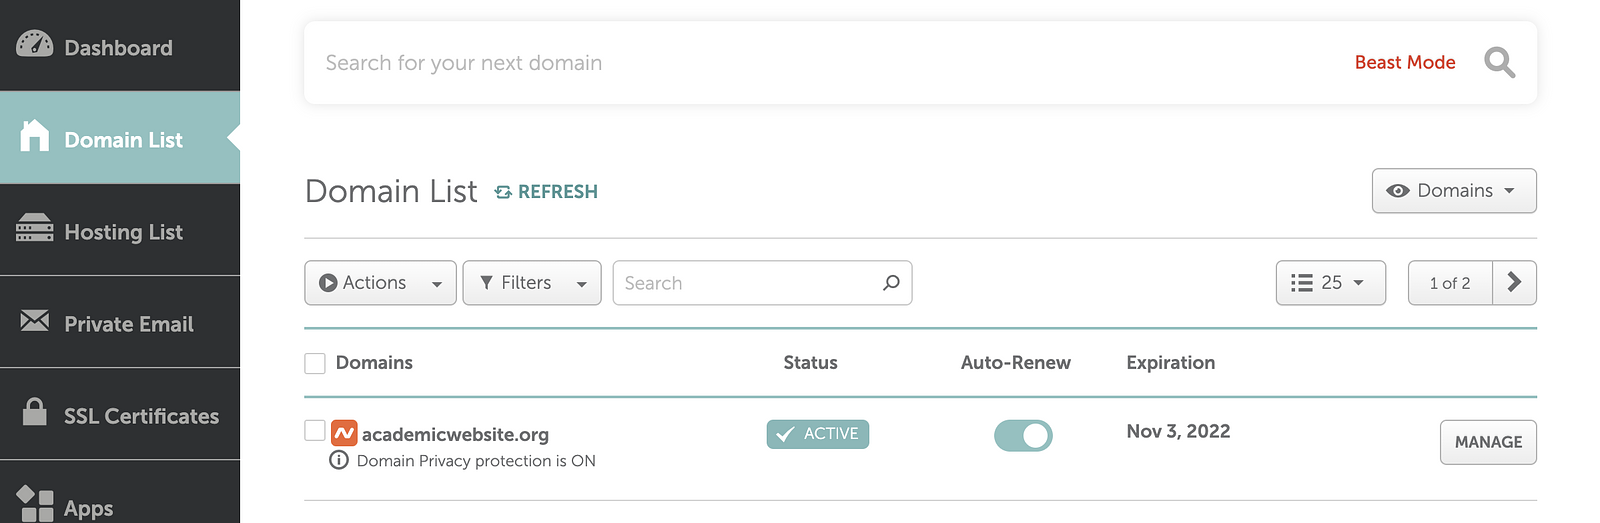Open Hosting List from the sidebar
This screenshot has width=1600, height=523.
(120, 230)
